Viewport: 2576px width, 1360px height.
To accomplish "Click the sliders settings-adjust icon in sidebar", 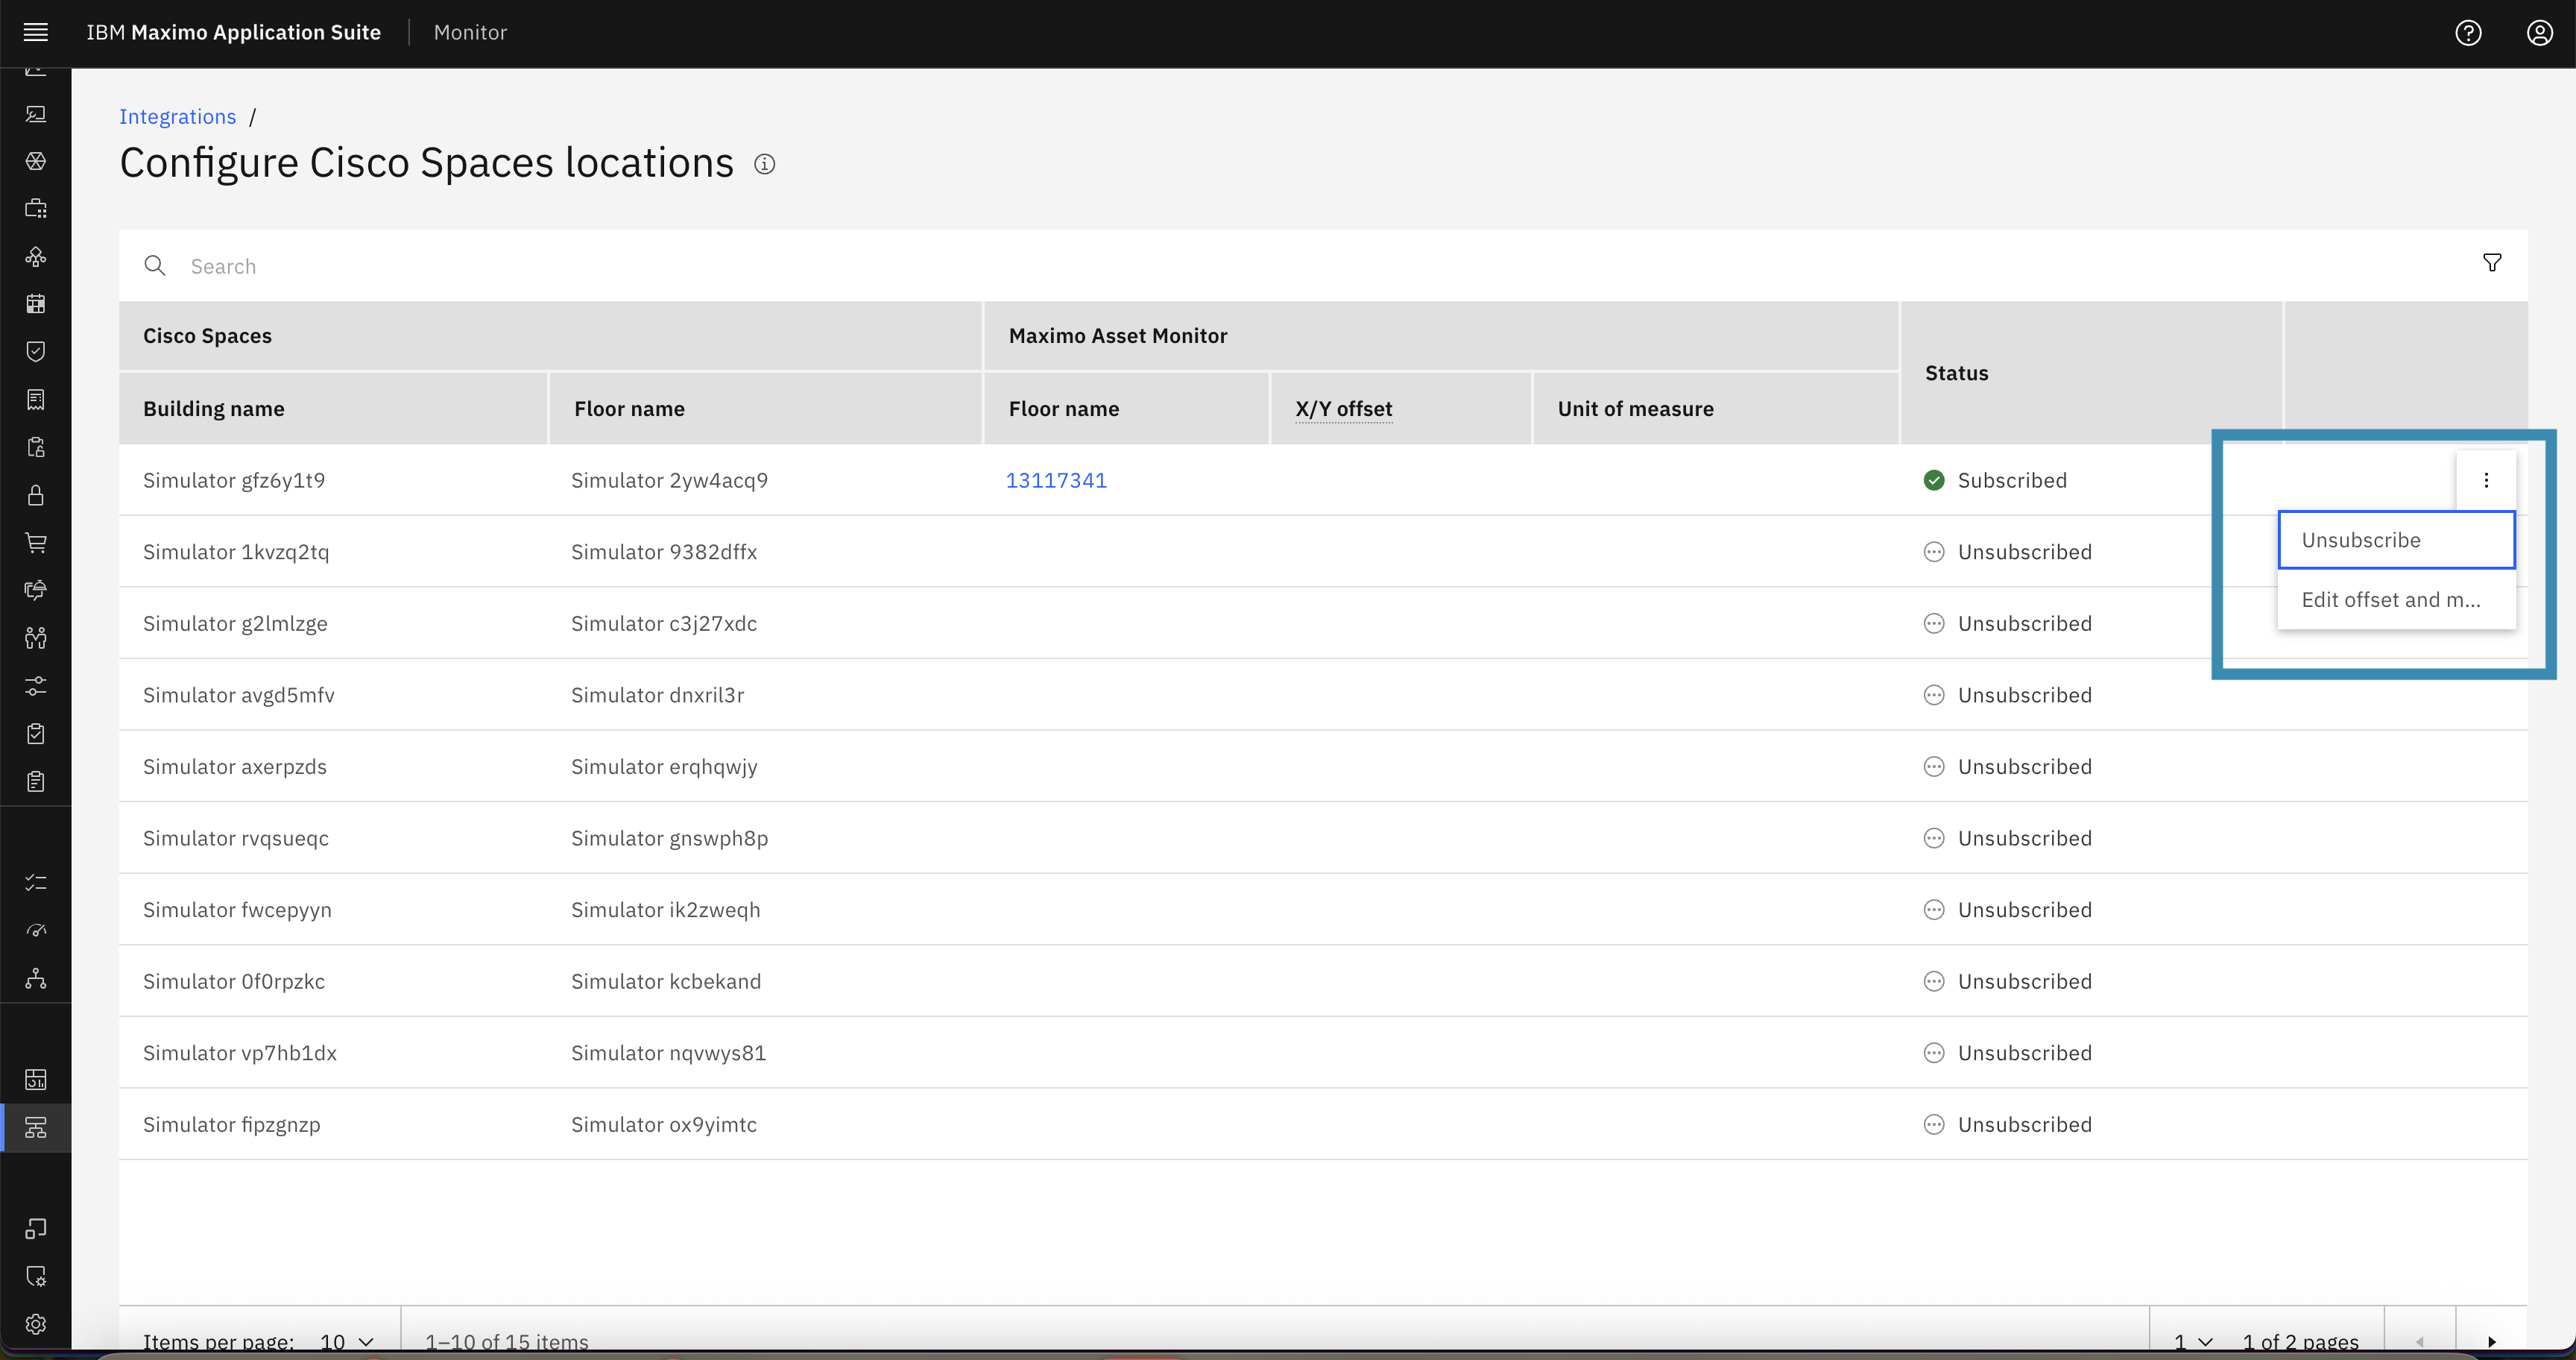I will (36, 686).
